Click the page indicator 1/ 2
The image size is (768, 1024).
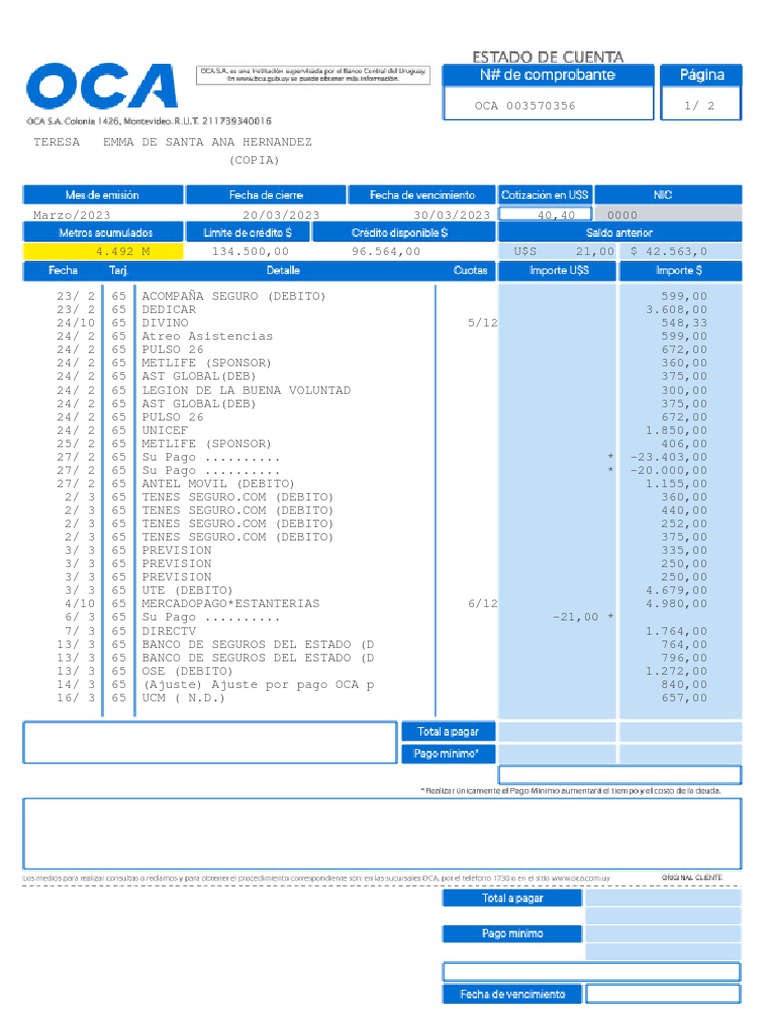coord(699,106)
